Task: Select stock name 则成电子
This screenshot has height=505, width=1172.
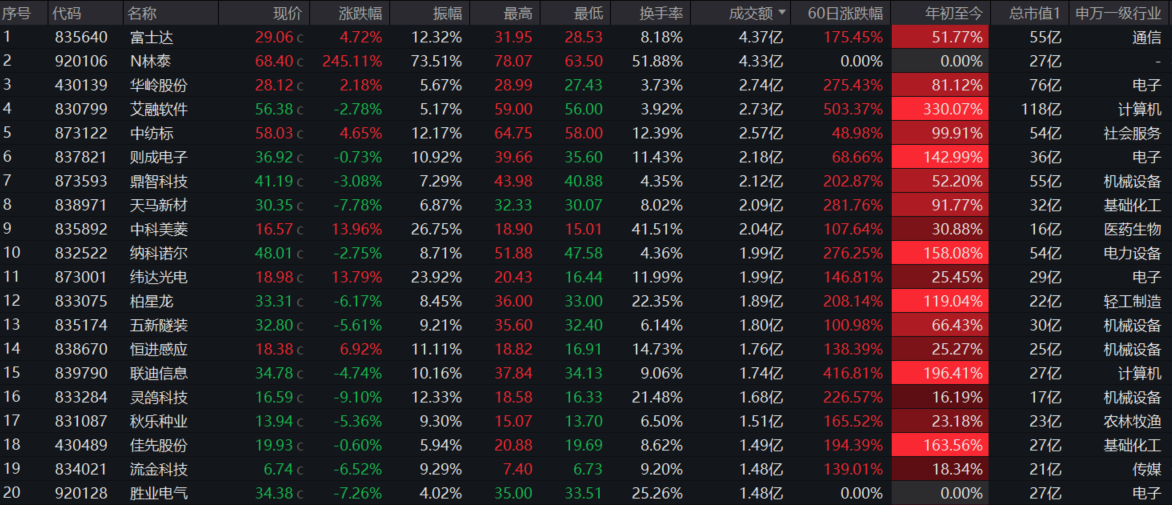Action: [158, 157]
